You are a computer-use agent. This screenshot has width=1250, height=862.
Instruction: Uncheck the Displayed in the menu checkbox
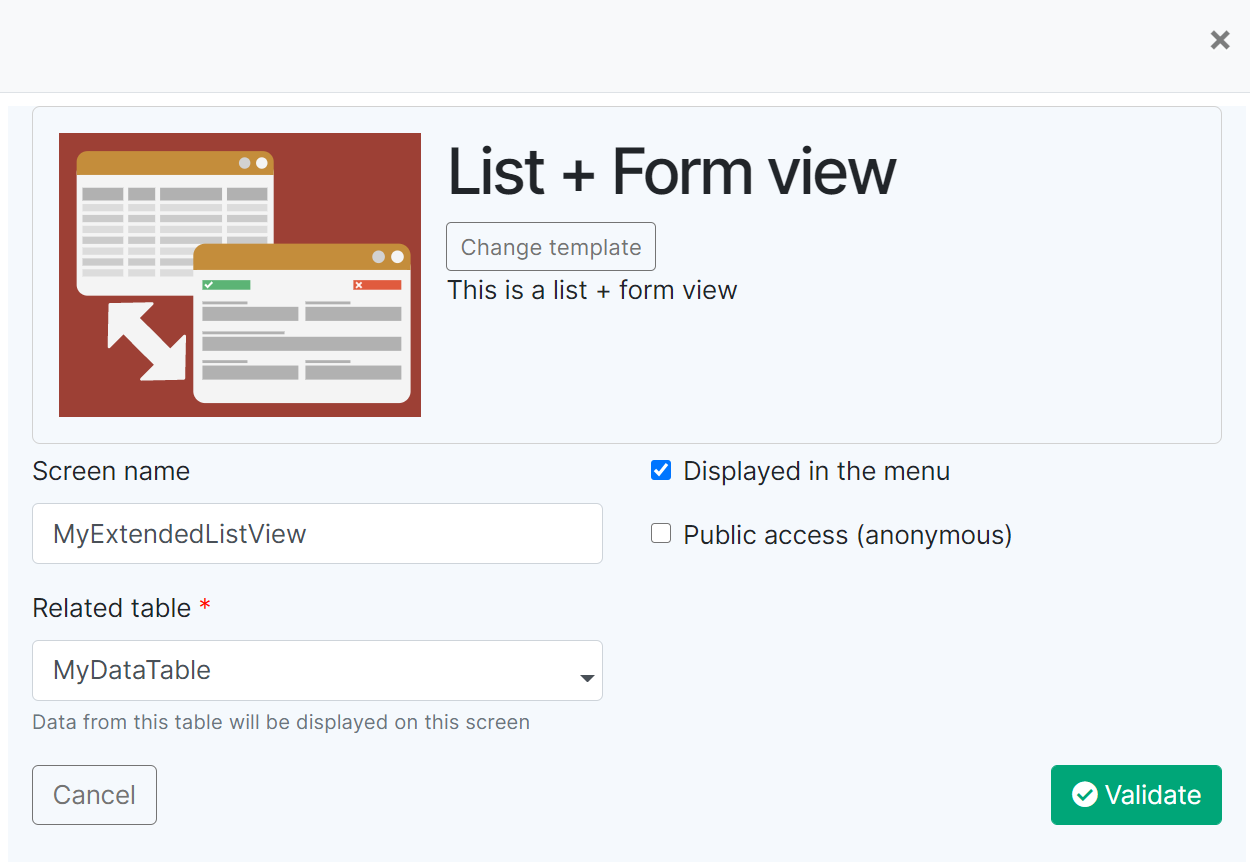click(661, 471)
